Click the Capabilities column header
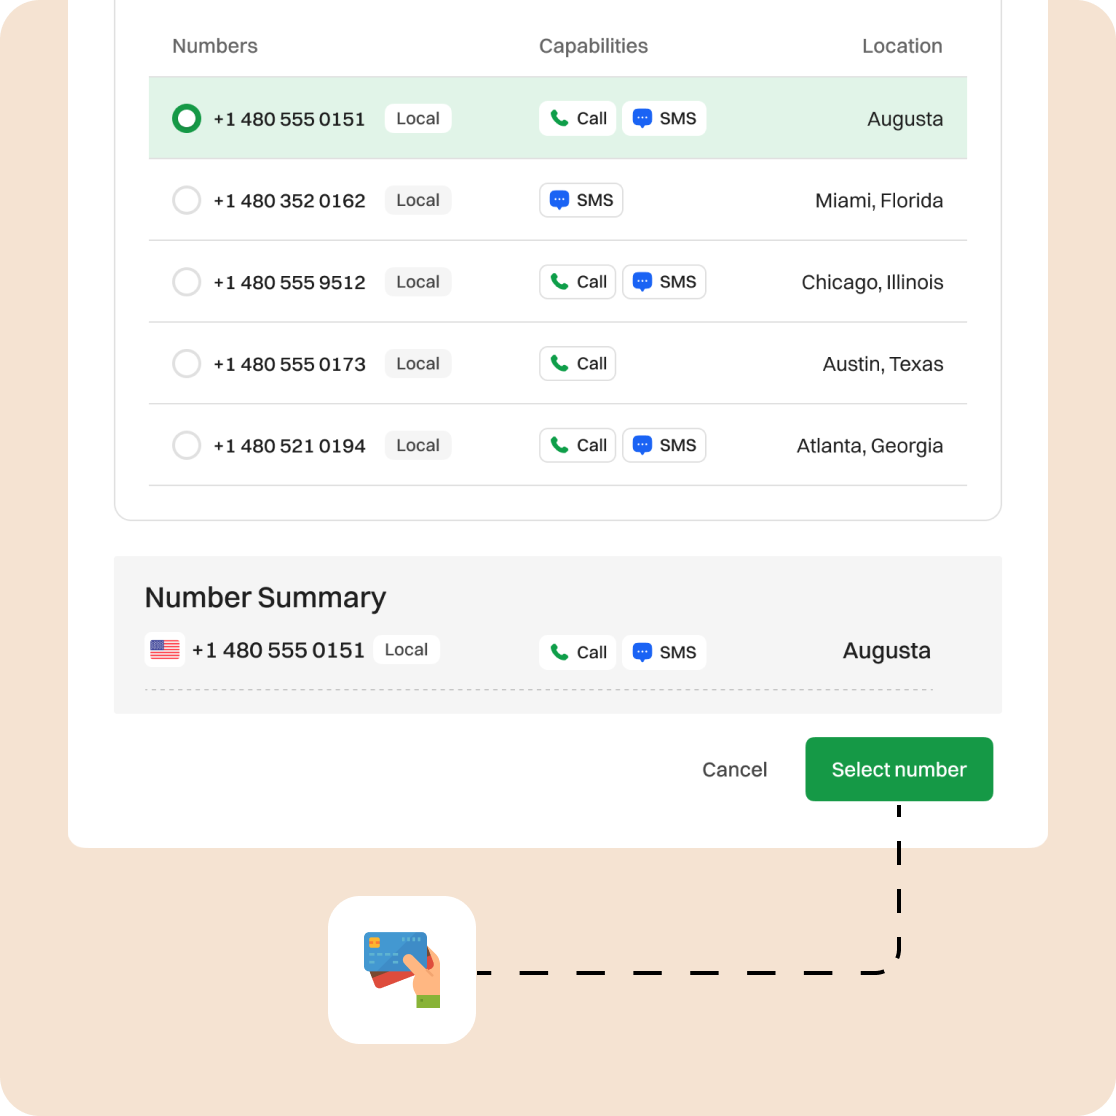The height and width of the screenshot is (1116, 1116). pyautogui.click(x=593, y=46)
